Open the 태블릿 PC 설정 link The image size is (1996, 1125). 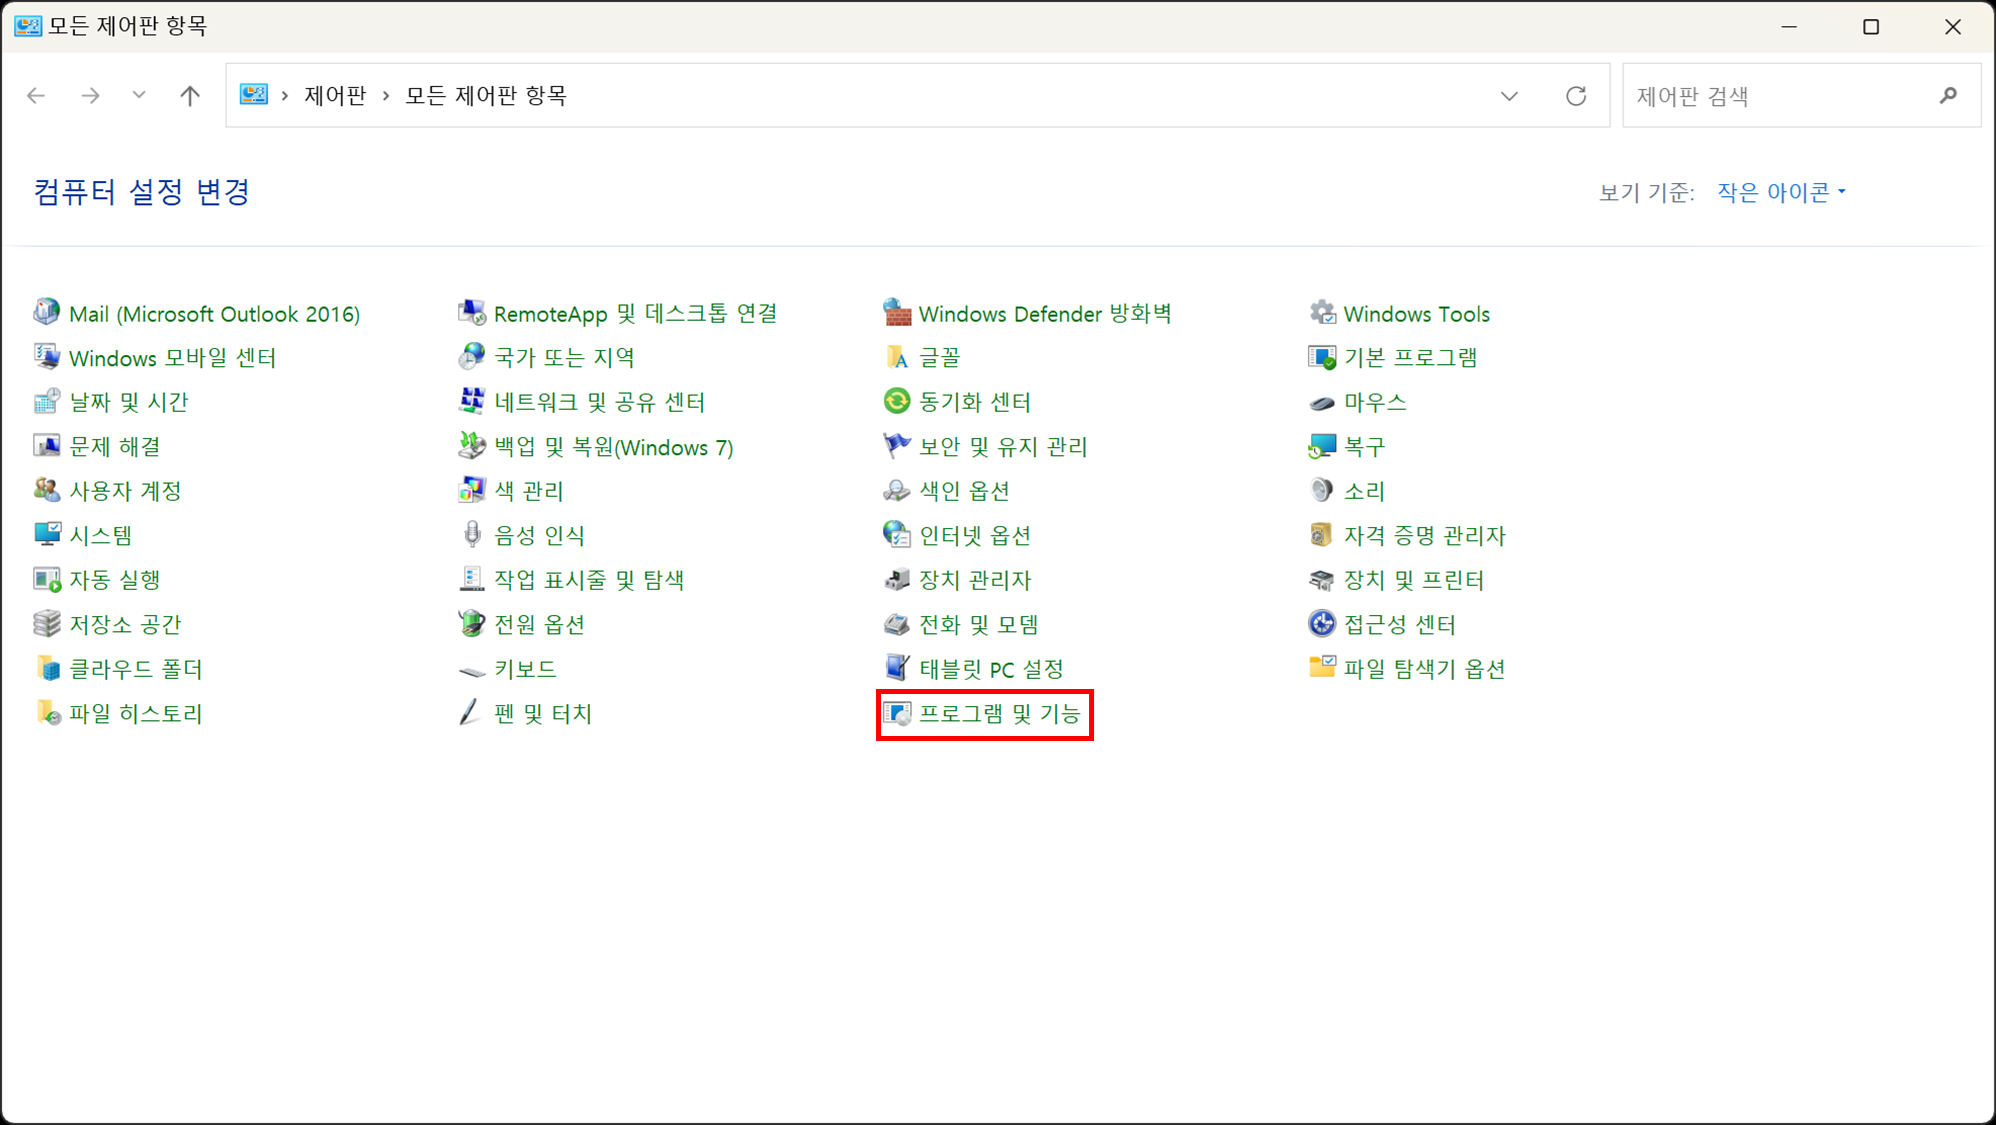coord(991,669)
